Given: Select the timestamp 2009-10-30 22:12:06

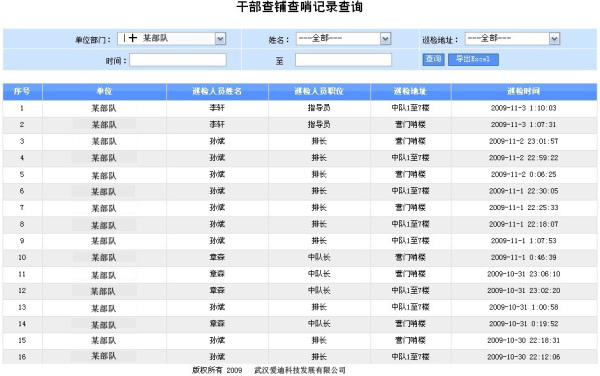Looking at the screenshot, I should pos(523,357).
